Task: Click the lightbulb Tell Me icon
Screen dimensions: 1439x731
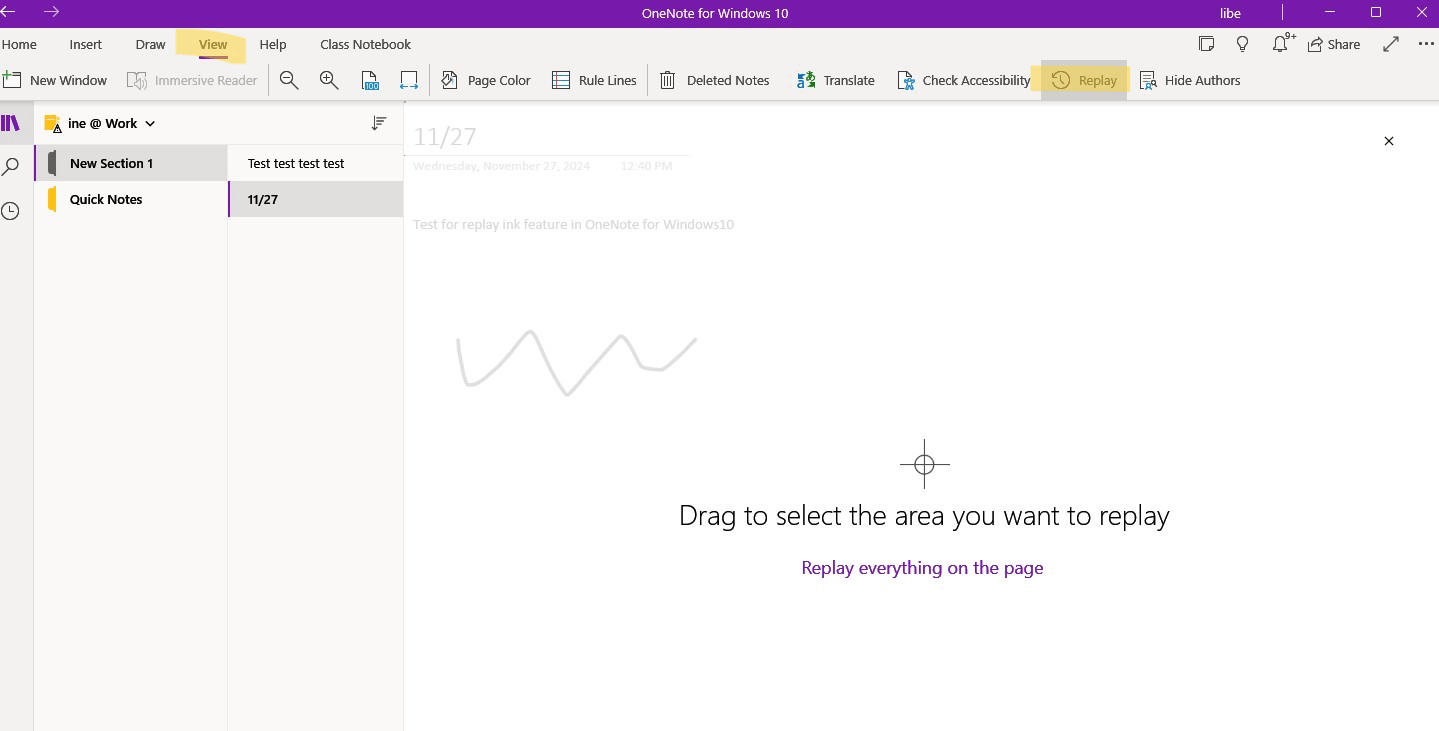Action: pos(1243,44)
